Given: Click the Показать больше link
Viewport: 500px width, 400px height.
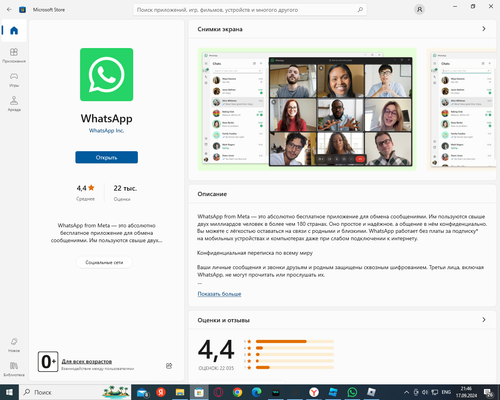Looking at the screenshot, I should pos(219,294).
